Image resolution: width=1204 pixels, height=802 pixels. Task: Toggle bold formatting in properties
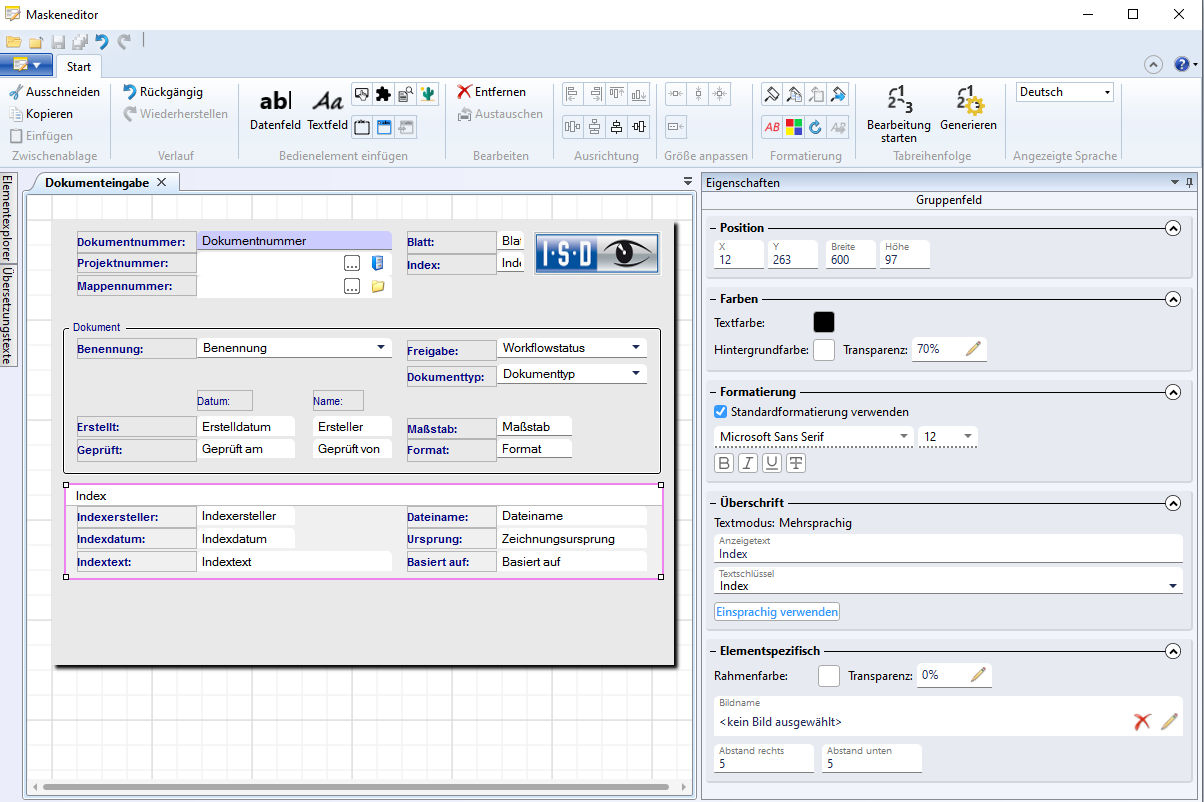724,463
